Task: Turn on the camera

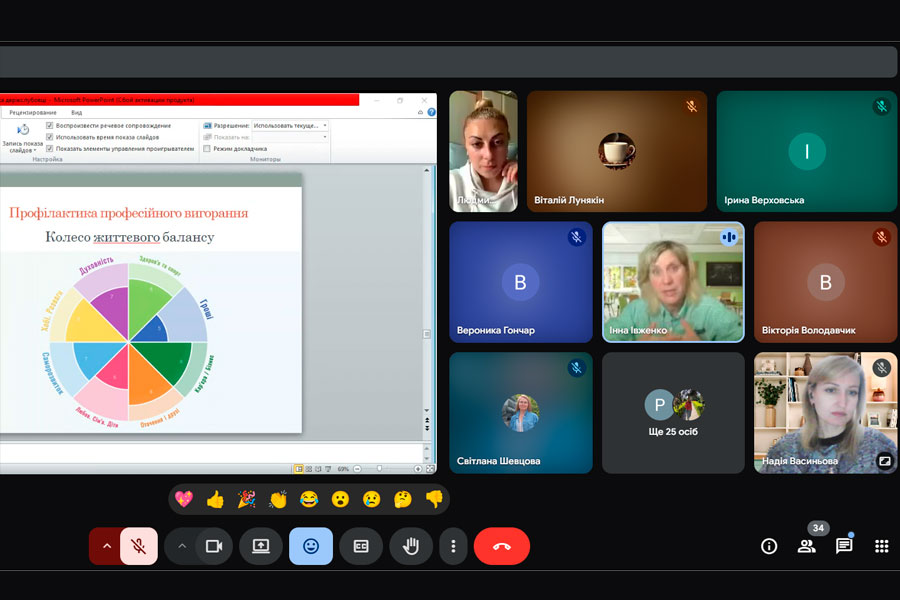Action: click(x=214, y=546)
